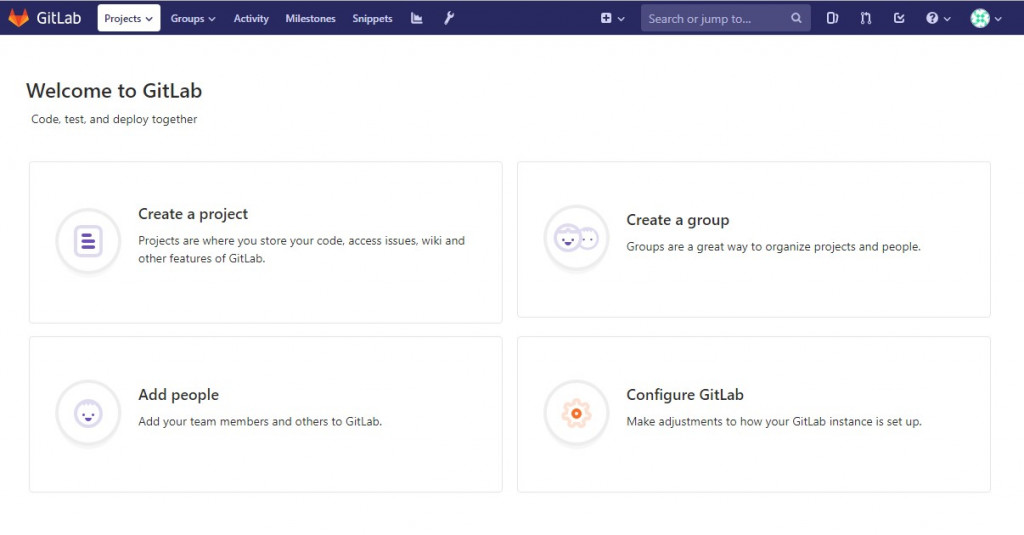Viewport: 1024px width, 535px height.
Task: Click the Create a group title
Action: click(x=677, y=219)
